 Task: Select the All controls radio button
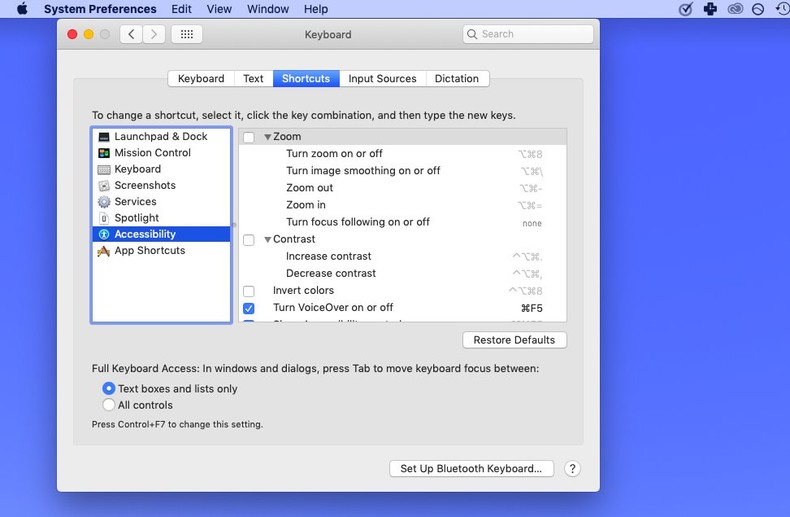pyautogui.click(x=109, y=405)
